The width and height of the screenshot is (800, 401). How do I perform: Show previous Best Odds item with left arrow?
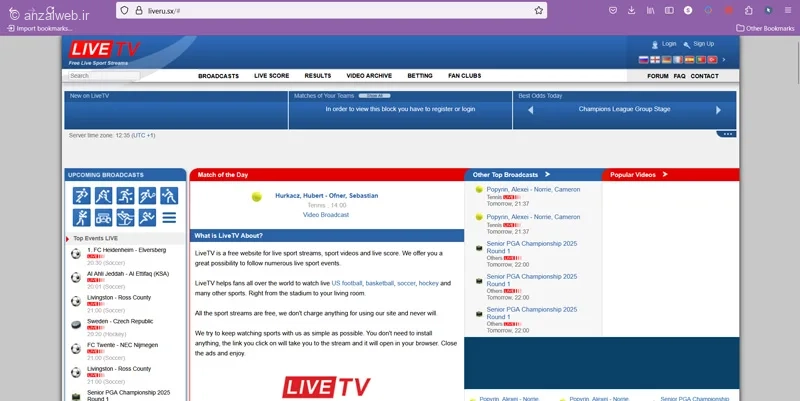(x=531, y=110)
